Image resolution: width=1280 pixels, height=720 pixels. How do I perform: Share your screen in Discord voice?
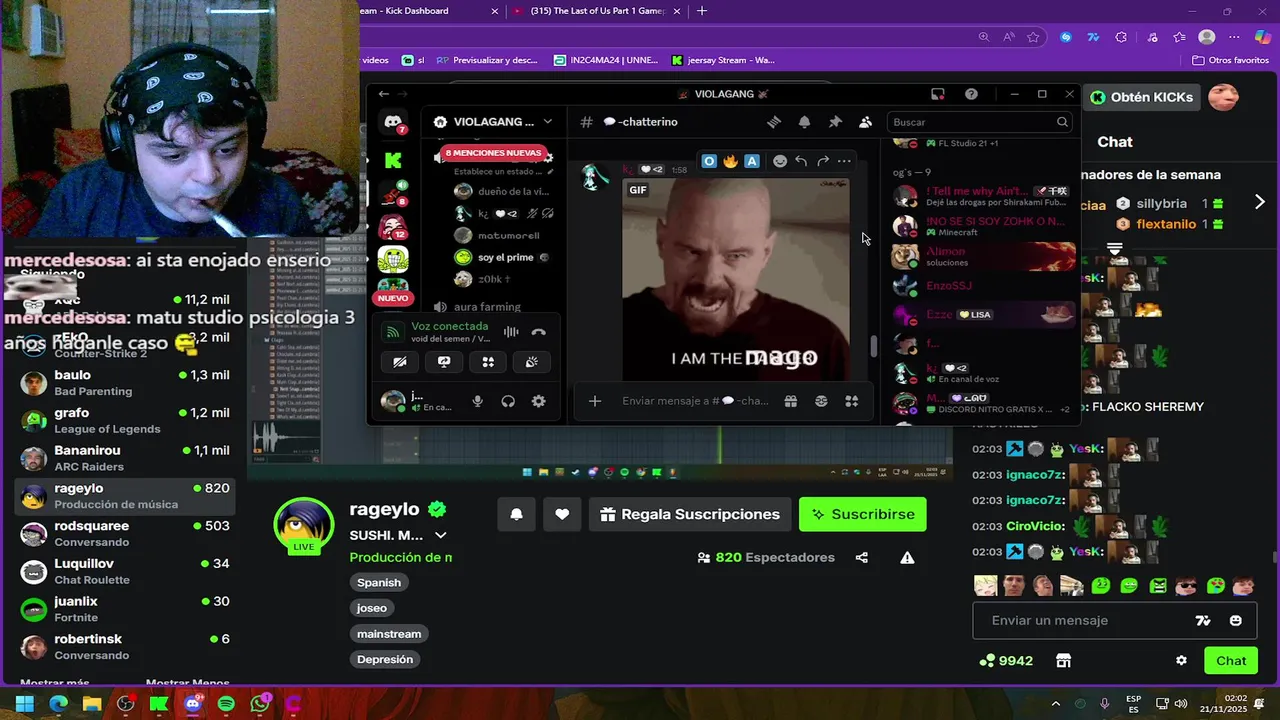[x=444, y=362]
